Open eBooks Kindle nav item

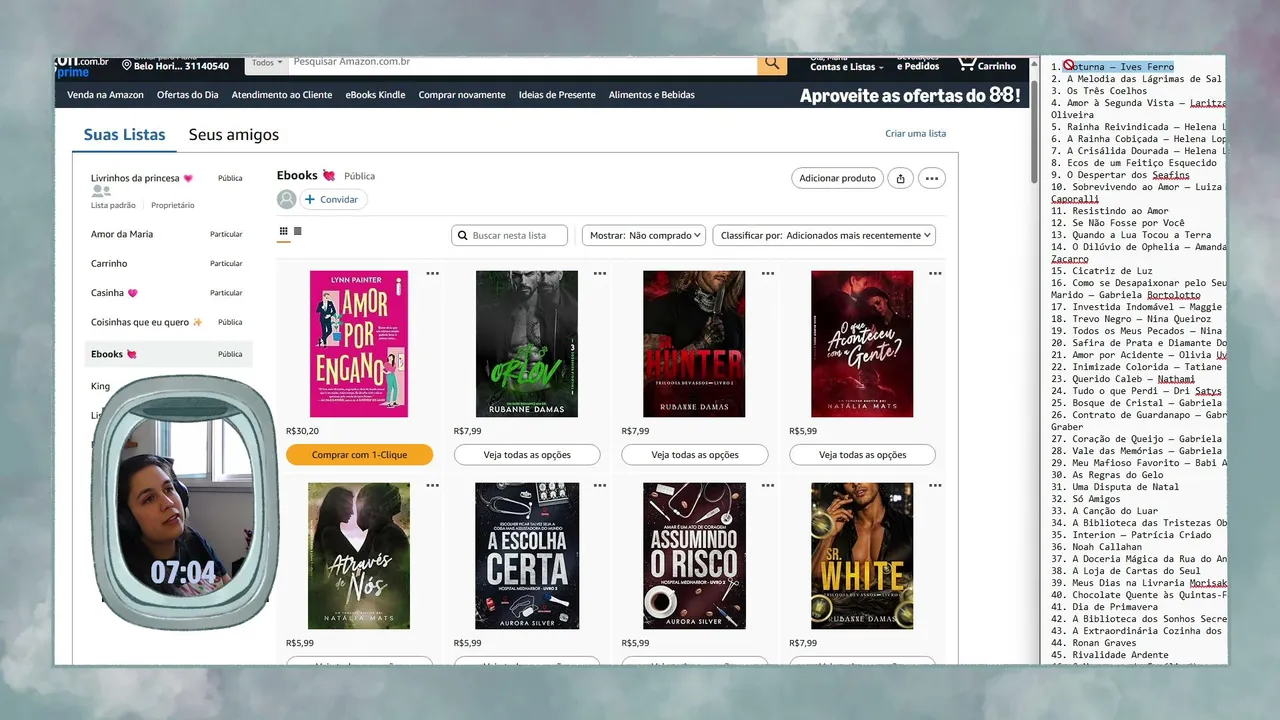click(x=376, y=95)
